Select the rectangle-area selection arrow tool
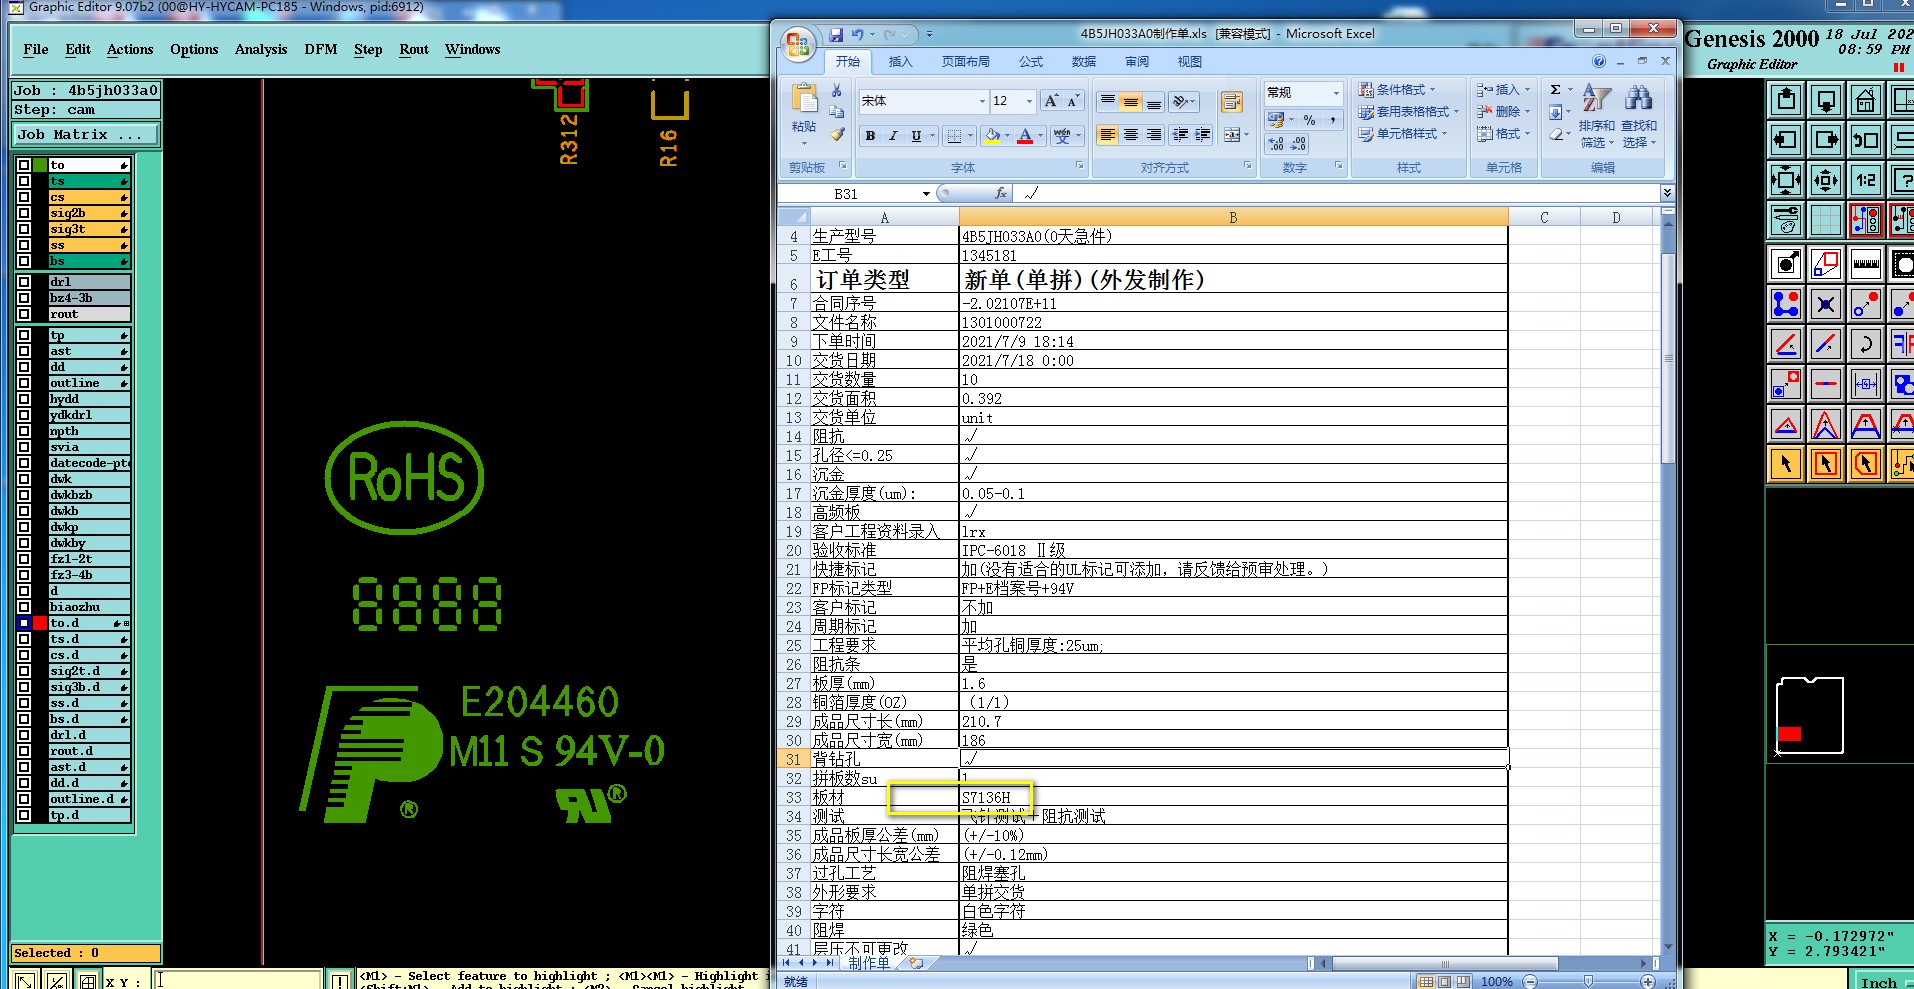This screenshot has height=989, width=1914. [1826, 464]
